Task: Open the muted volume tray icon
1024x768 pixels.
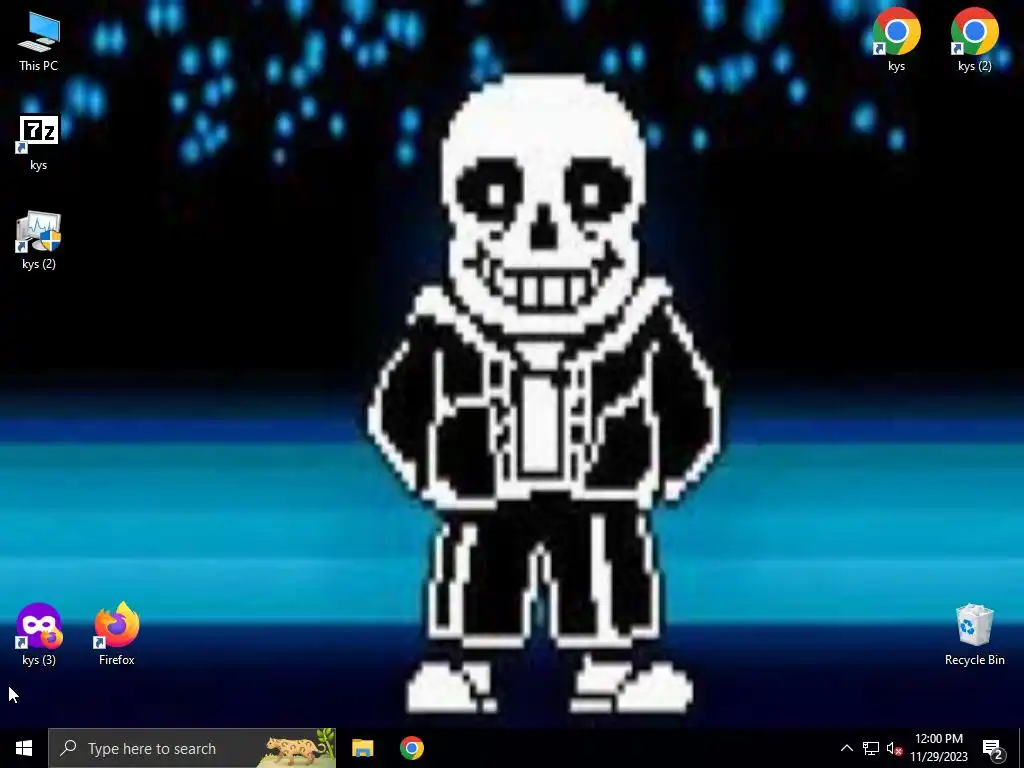Action: click(x=894, y=748)
